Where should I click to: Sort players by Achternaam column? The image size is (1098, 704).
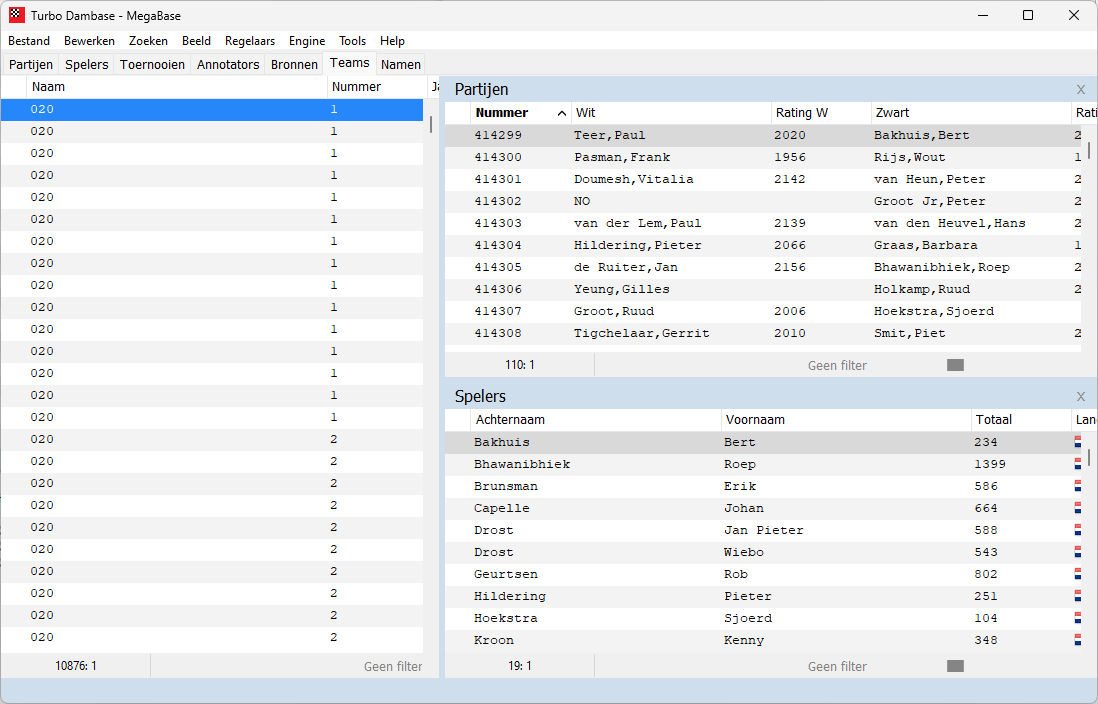[596, 420]
